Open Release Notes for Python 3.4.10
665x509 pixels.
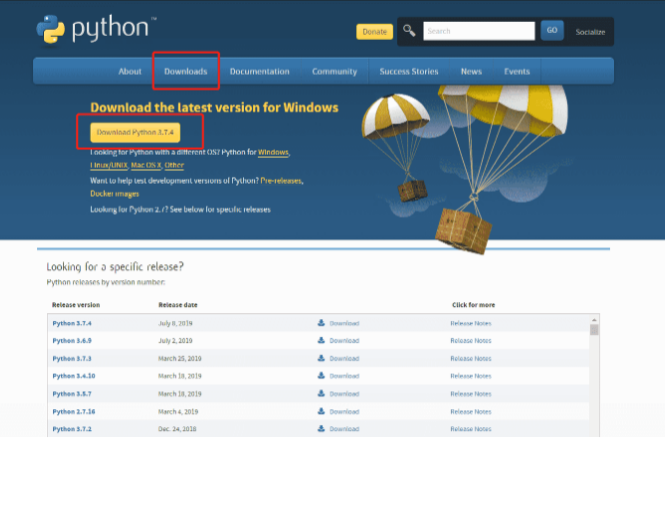pos(471,376)
